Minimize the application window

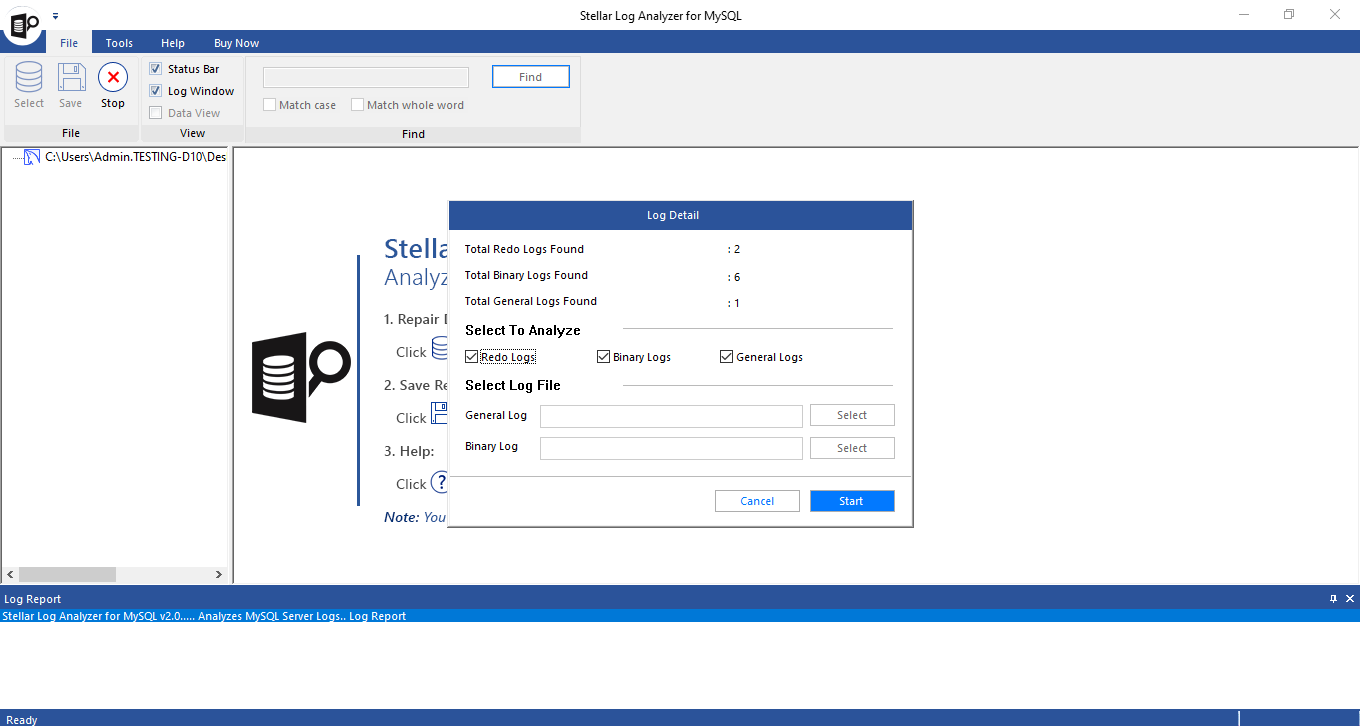(1243, 15)
